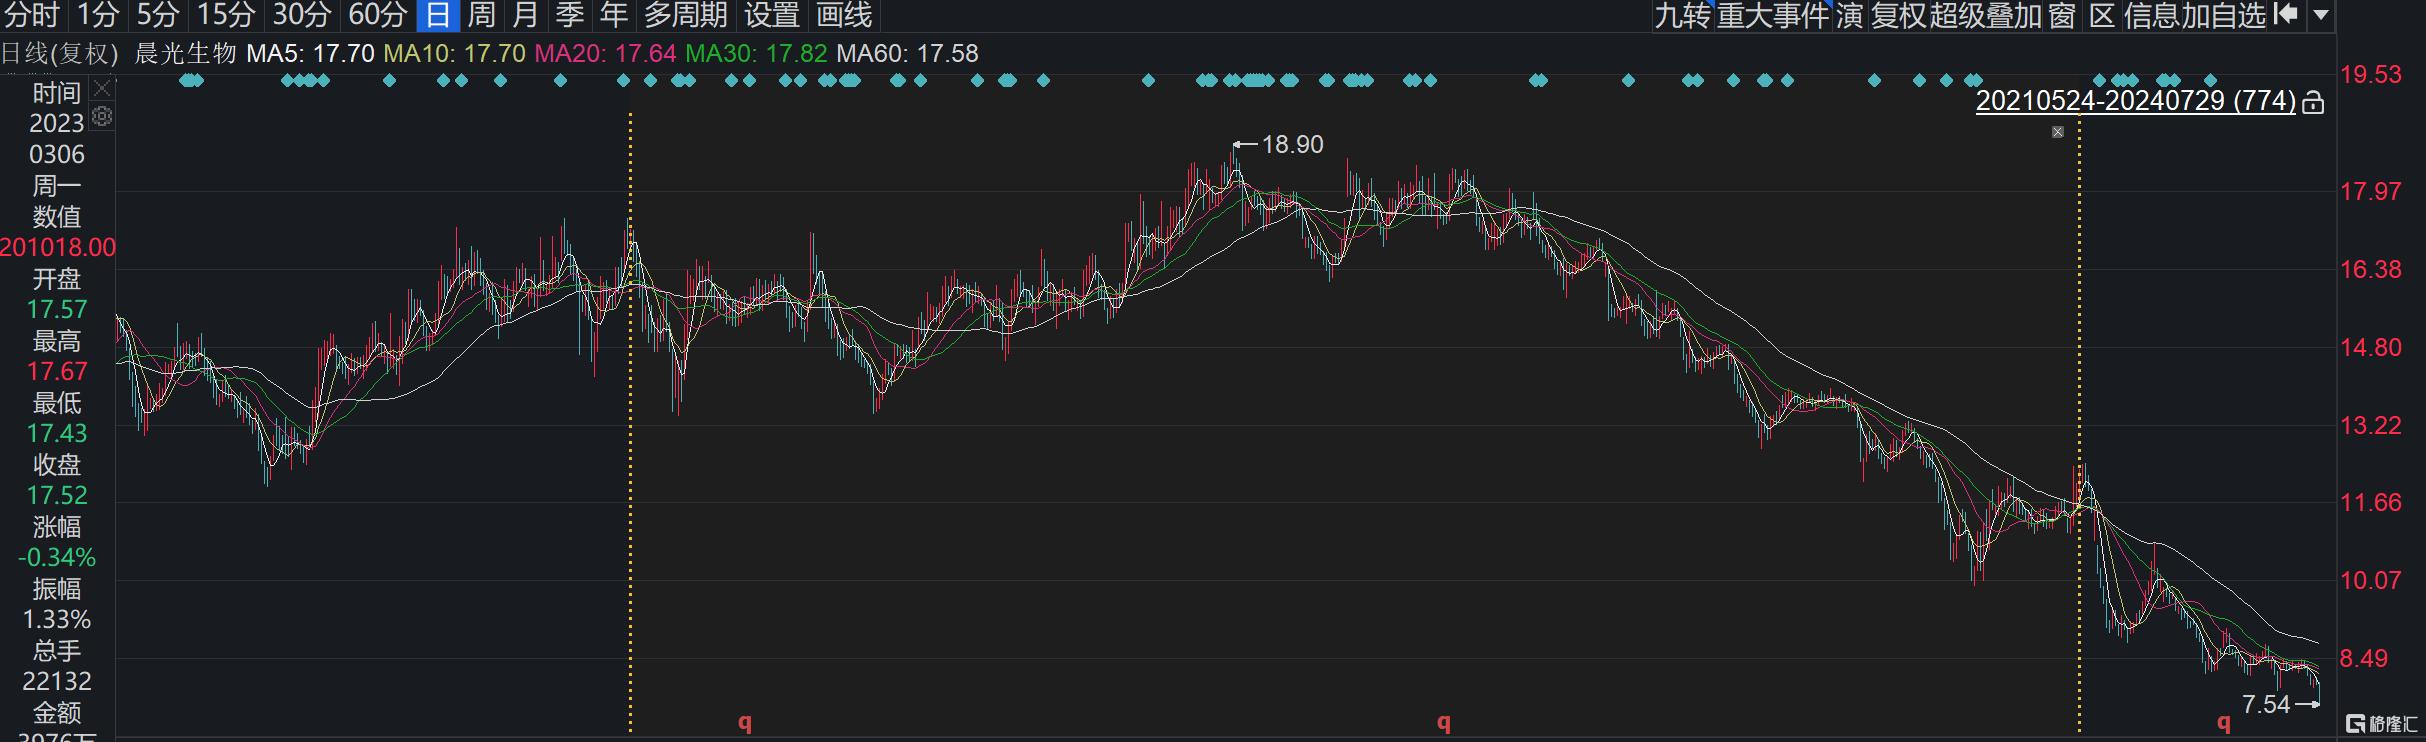Switch to the 30分 chart tab
Image resolution: width=2426 pixels, height=742 pixels.
click(302, 15)
